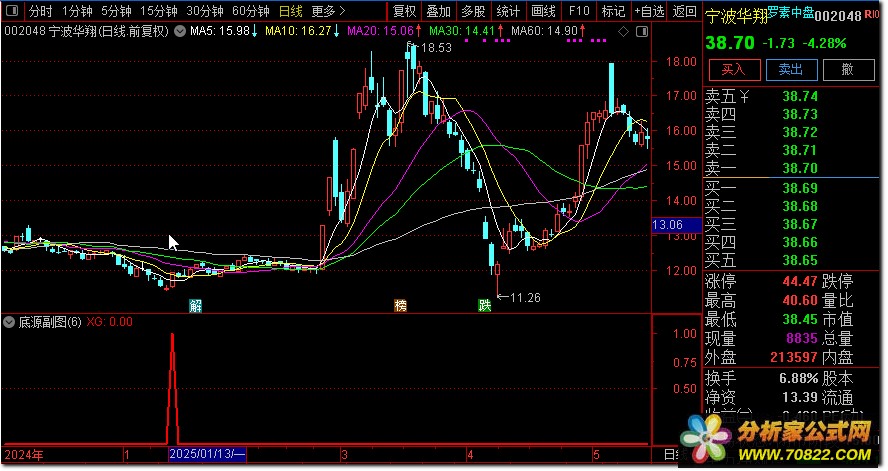Viewport: 888px width, 471px height.
Task: Click the 2025/01/13 date marker on timeline
Action: pyautogui.click(x=207, y=454)
